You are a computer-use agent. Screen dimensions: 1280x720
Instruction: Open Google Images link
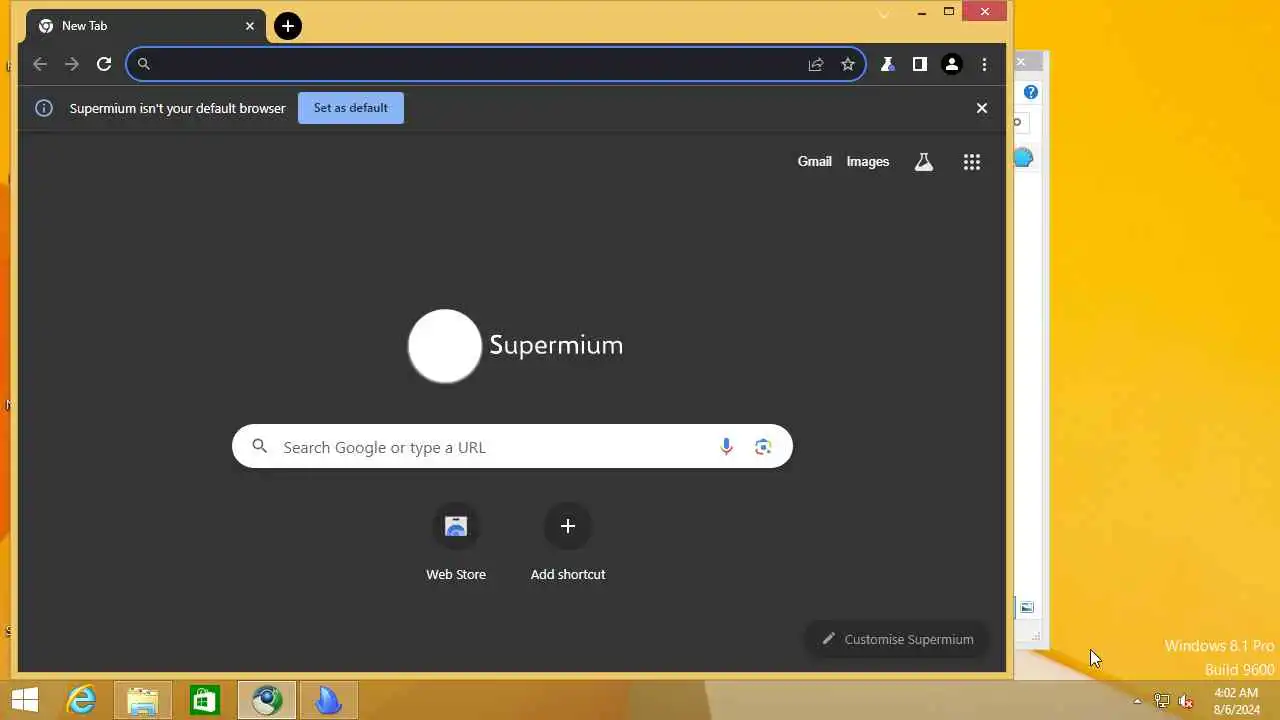(868, 161)
